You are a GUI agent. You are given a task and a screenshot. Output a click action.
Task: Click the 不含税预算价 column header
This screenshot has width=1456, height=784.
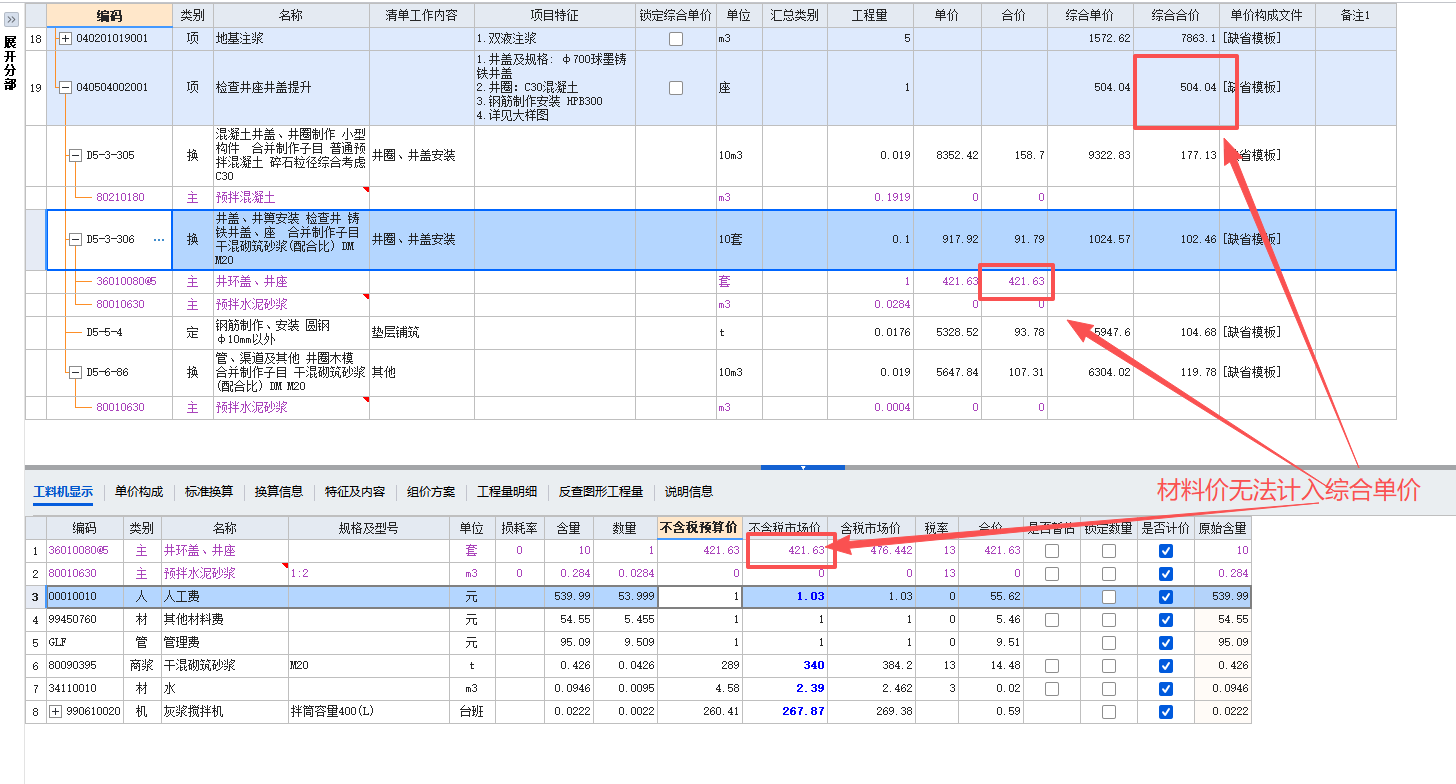[x=699, y=528]
